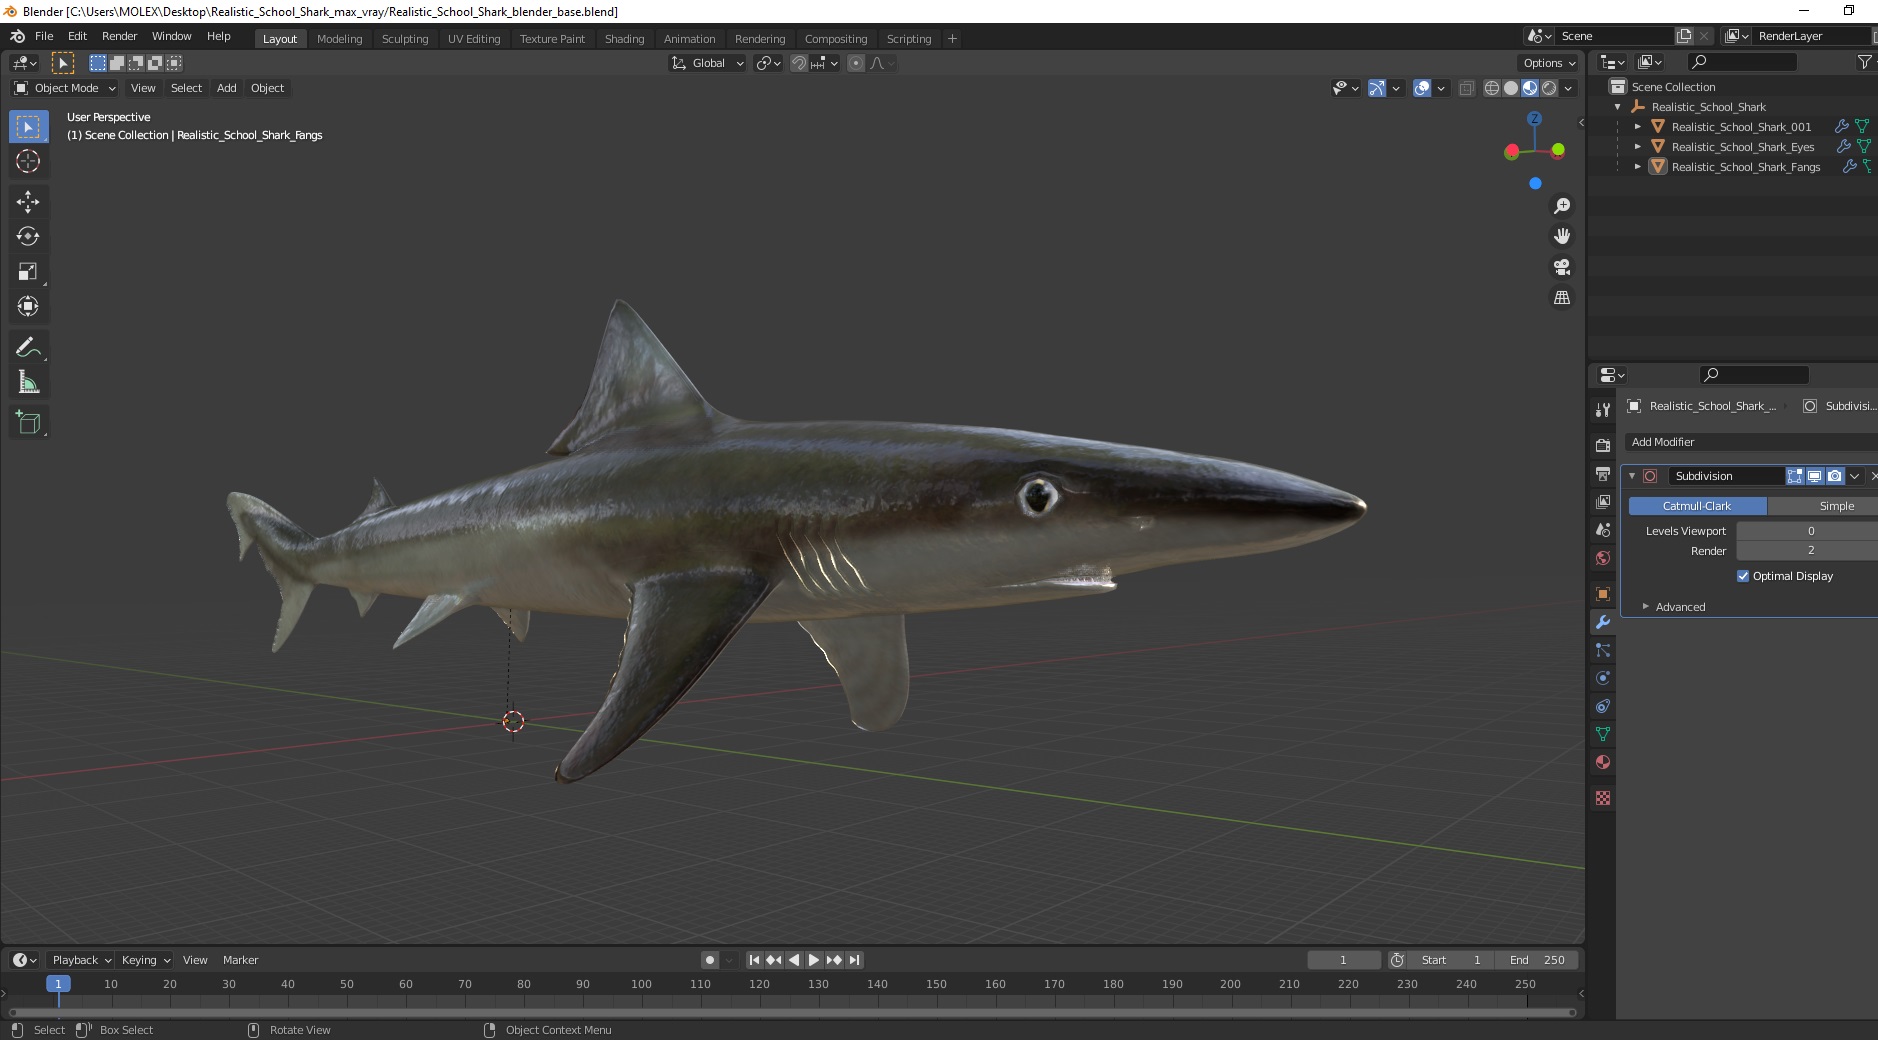1878x1040 pixels.
Task: Open the View Layer properties tab
Action: (x=1603, y=501)
